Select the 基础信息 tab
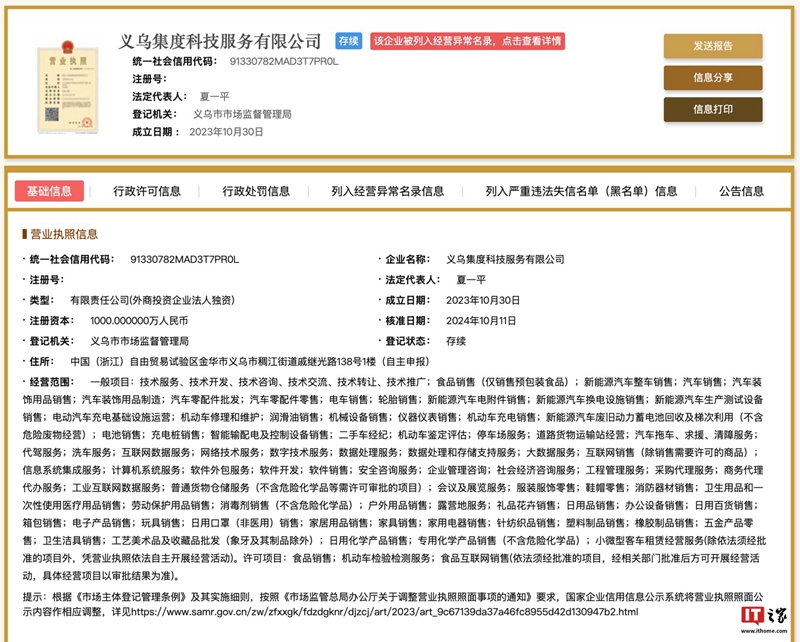 (x=49, y=191)
